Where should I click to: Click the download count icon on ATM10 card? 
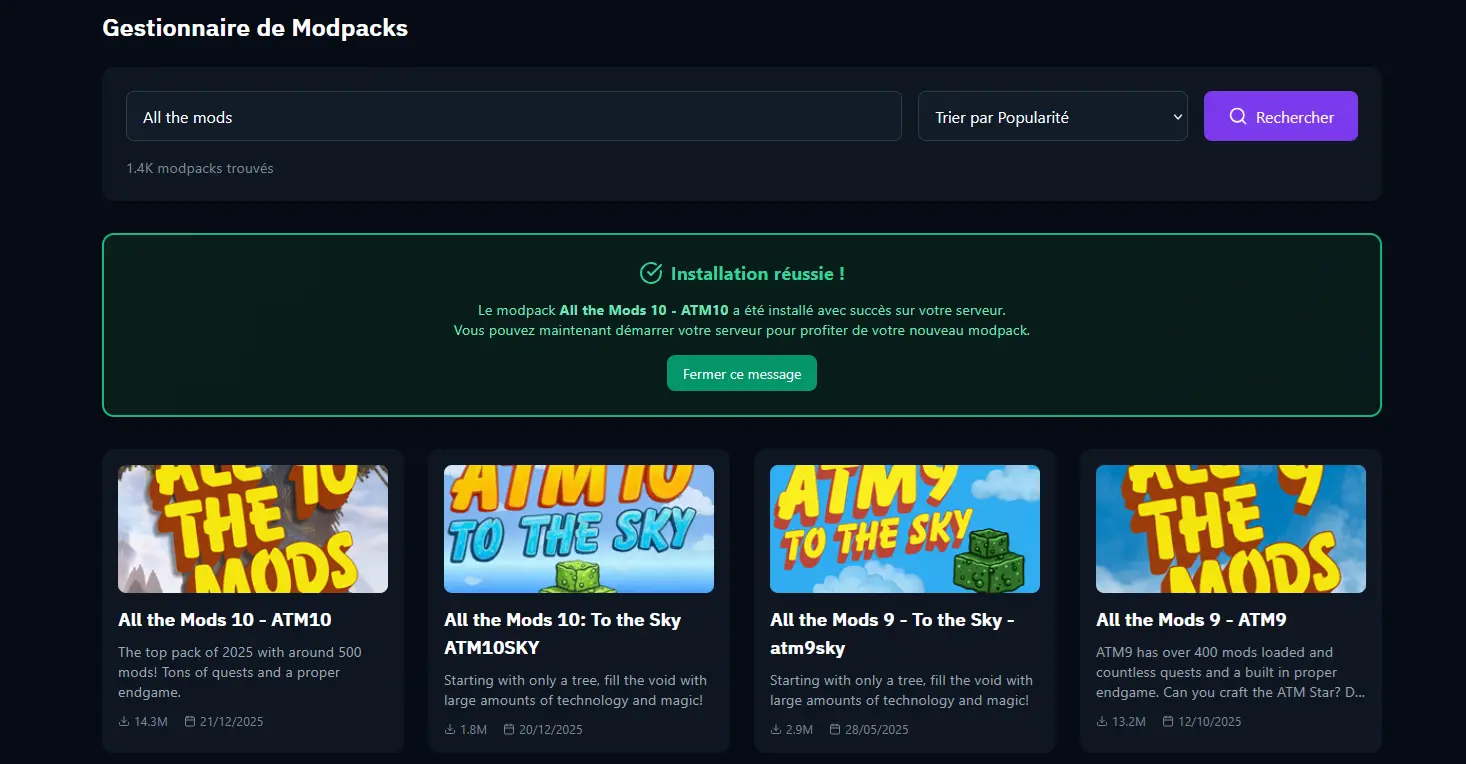(x=123, y=720)
